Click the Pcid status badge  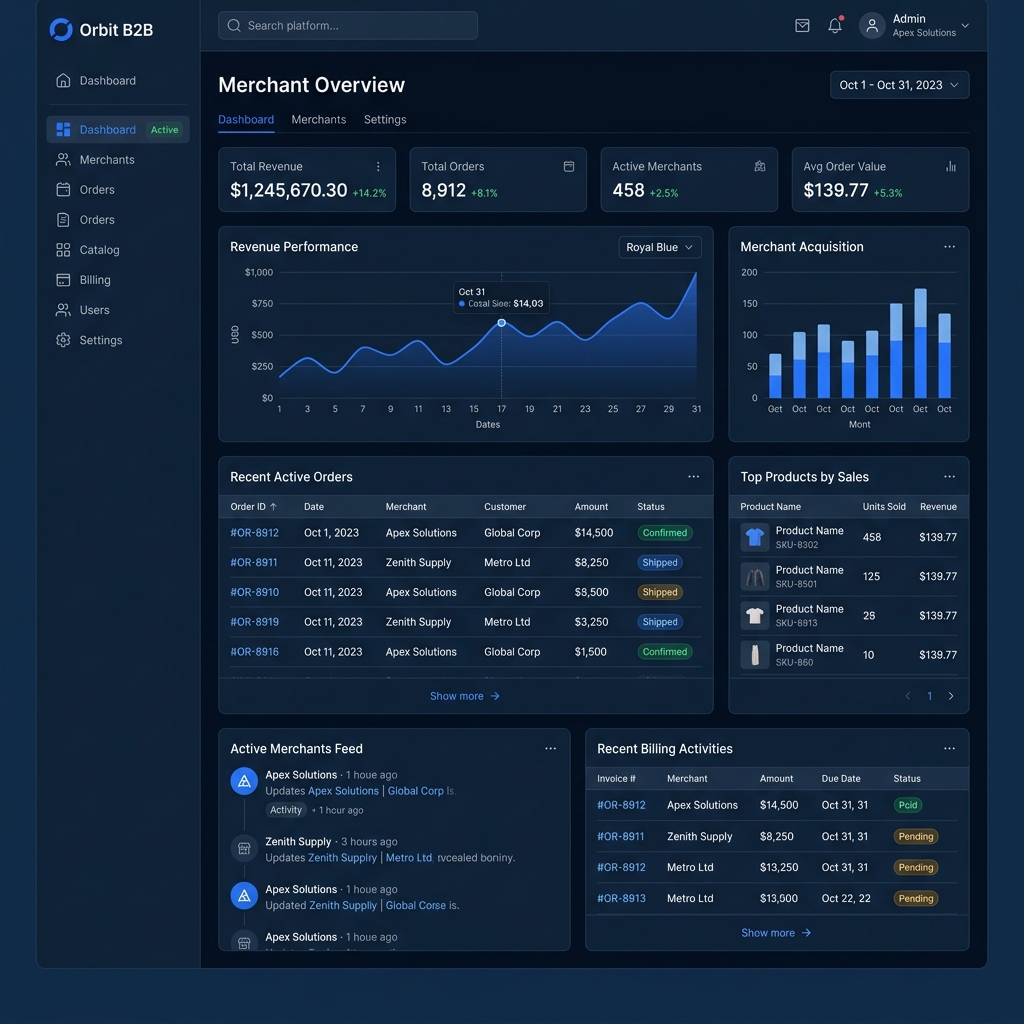click(908, 805)
